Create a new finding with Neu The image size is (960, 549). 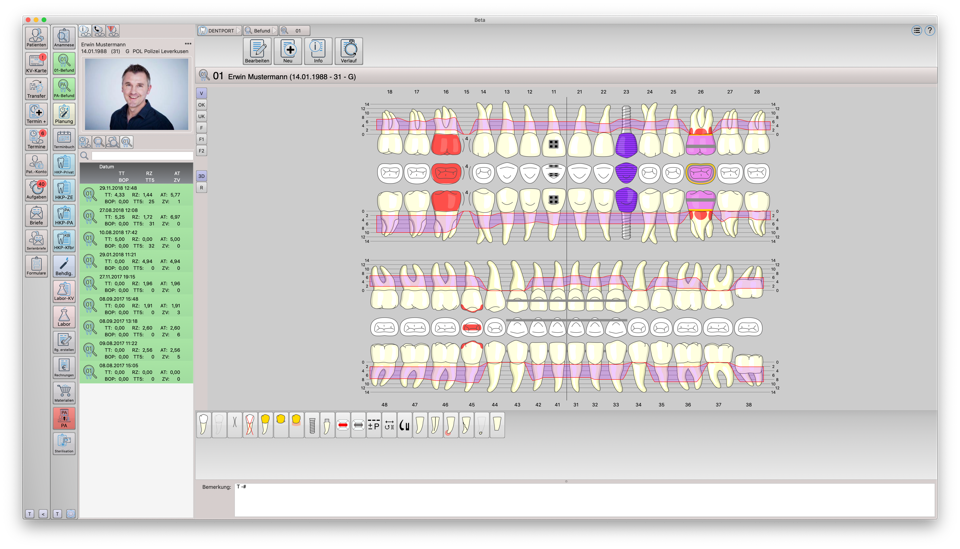click(288, 51)
